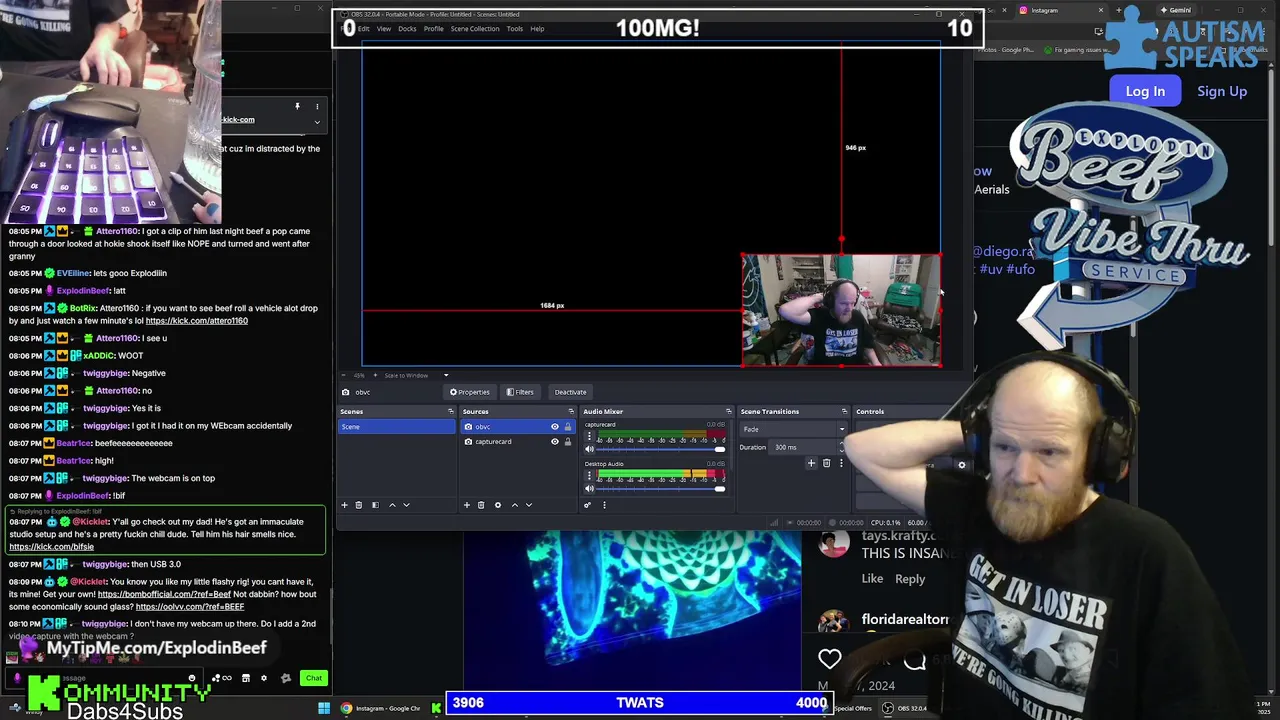This screenshot has height=720, width=1280.
Task: Reply to the Instagram comment
Action: point(910,579)
